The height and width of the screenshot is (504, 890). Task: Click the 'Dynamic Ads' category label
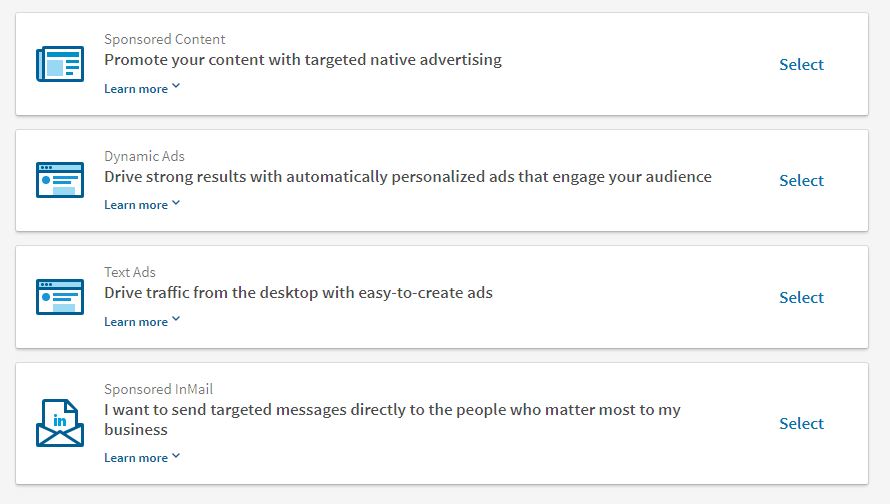pyautogui.click(x=144, y=156)
